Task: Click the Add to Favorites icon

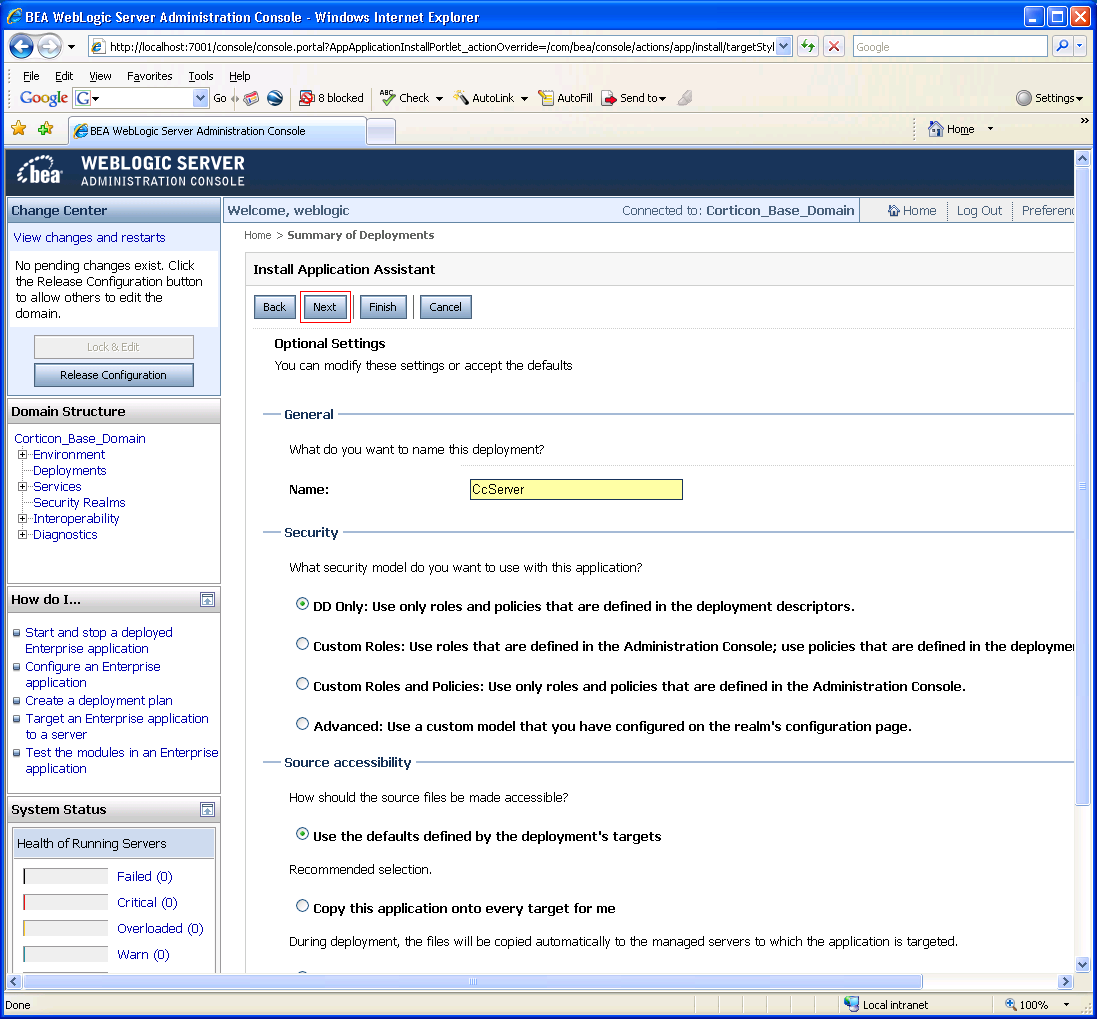Action: pyautogui.click(x=46, y=129)
